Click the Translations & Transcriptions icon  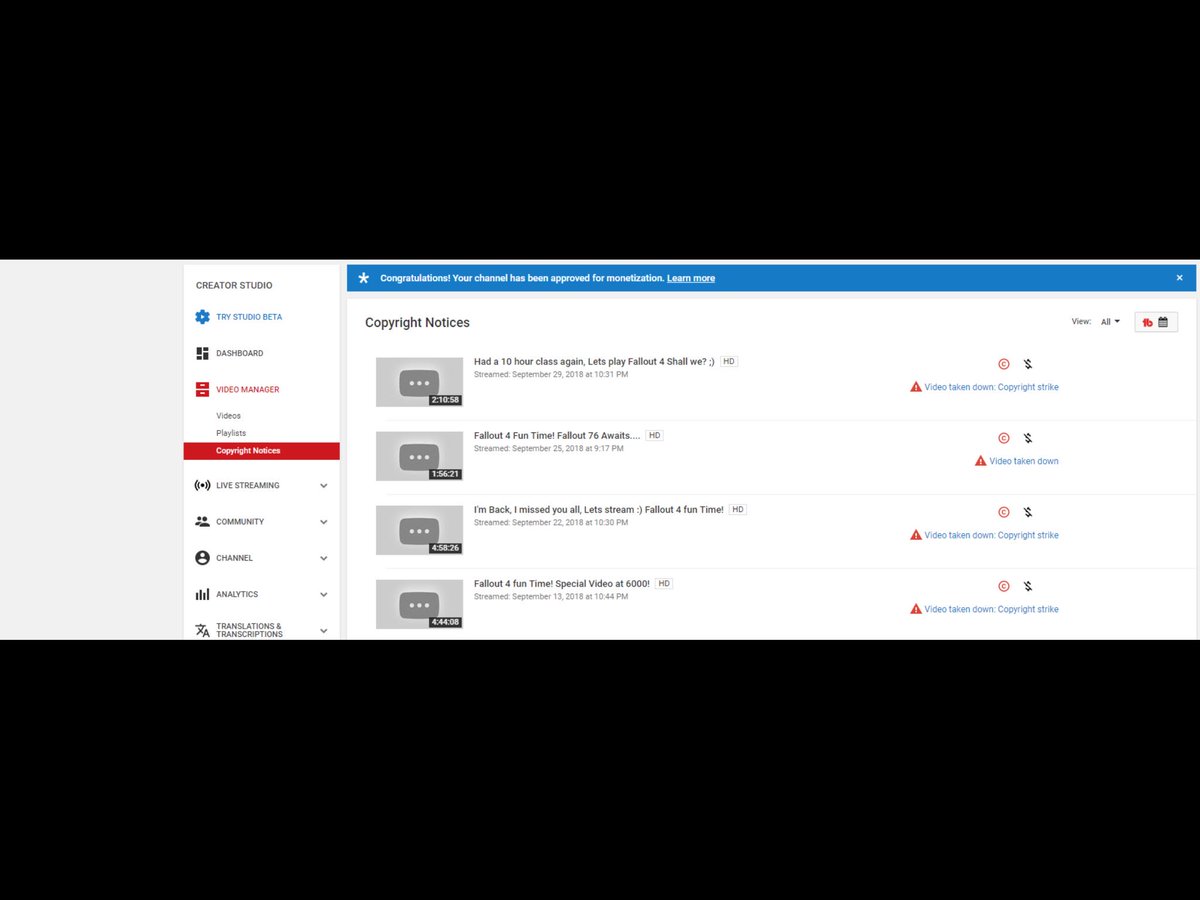202,630
